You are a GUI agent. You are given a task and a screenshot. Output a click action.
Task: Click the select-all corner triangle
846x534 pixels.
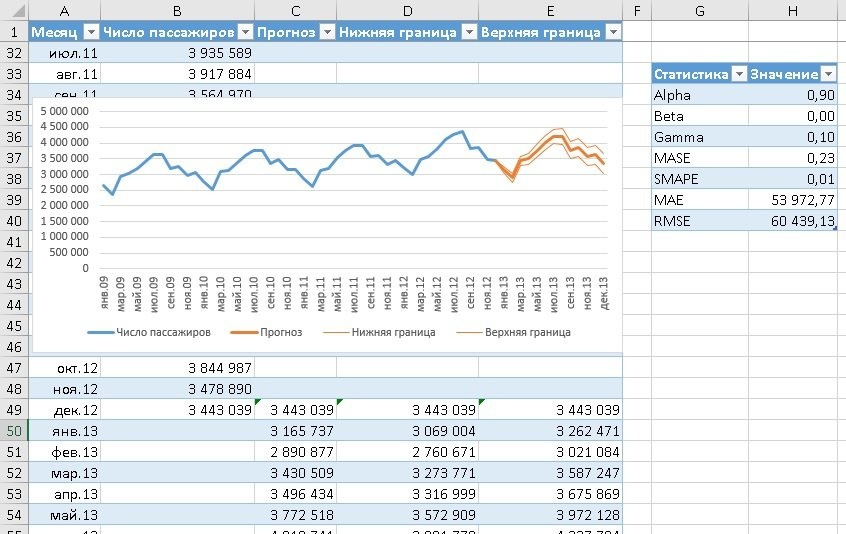pyautogui.click(x=15, y=11)
